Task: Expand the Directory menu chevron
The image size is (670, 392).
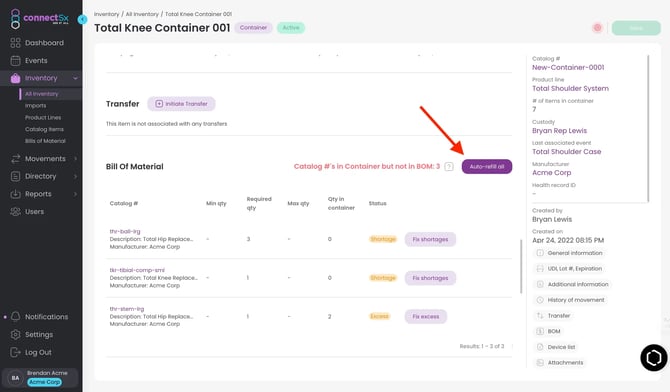Action: 75,176
